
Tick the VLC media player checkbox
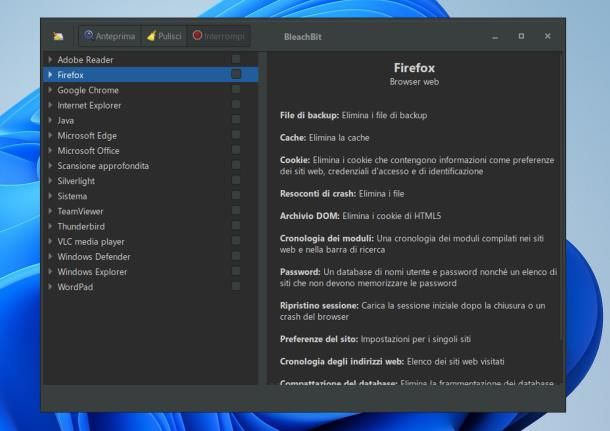coord(236,241)
